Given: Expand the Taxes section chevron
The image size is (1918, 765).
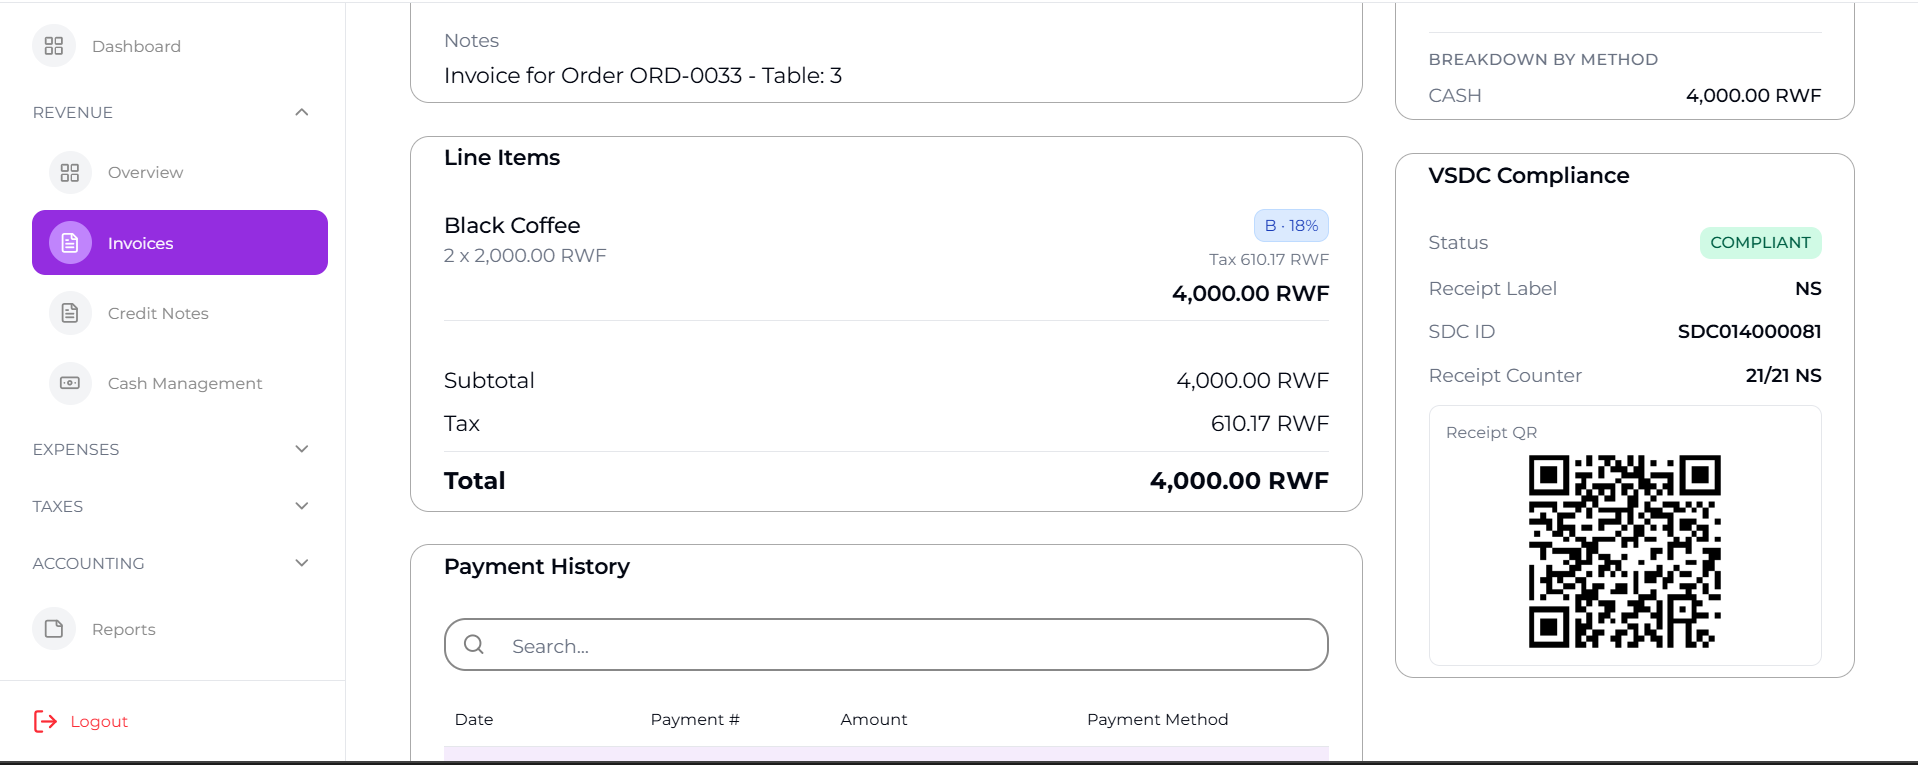Looking at the screenshot, I should (302, 506).
